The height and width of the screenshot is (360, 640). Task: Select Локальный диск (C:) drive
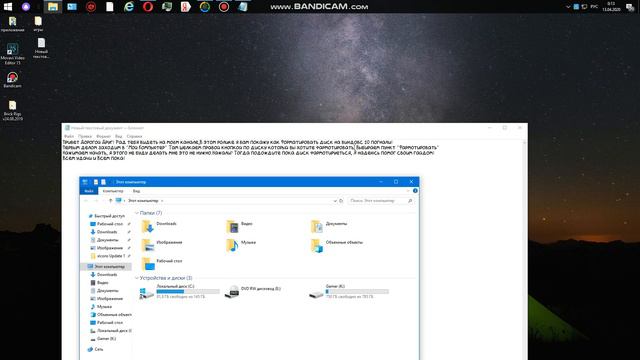point(180,291)
